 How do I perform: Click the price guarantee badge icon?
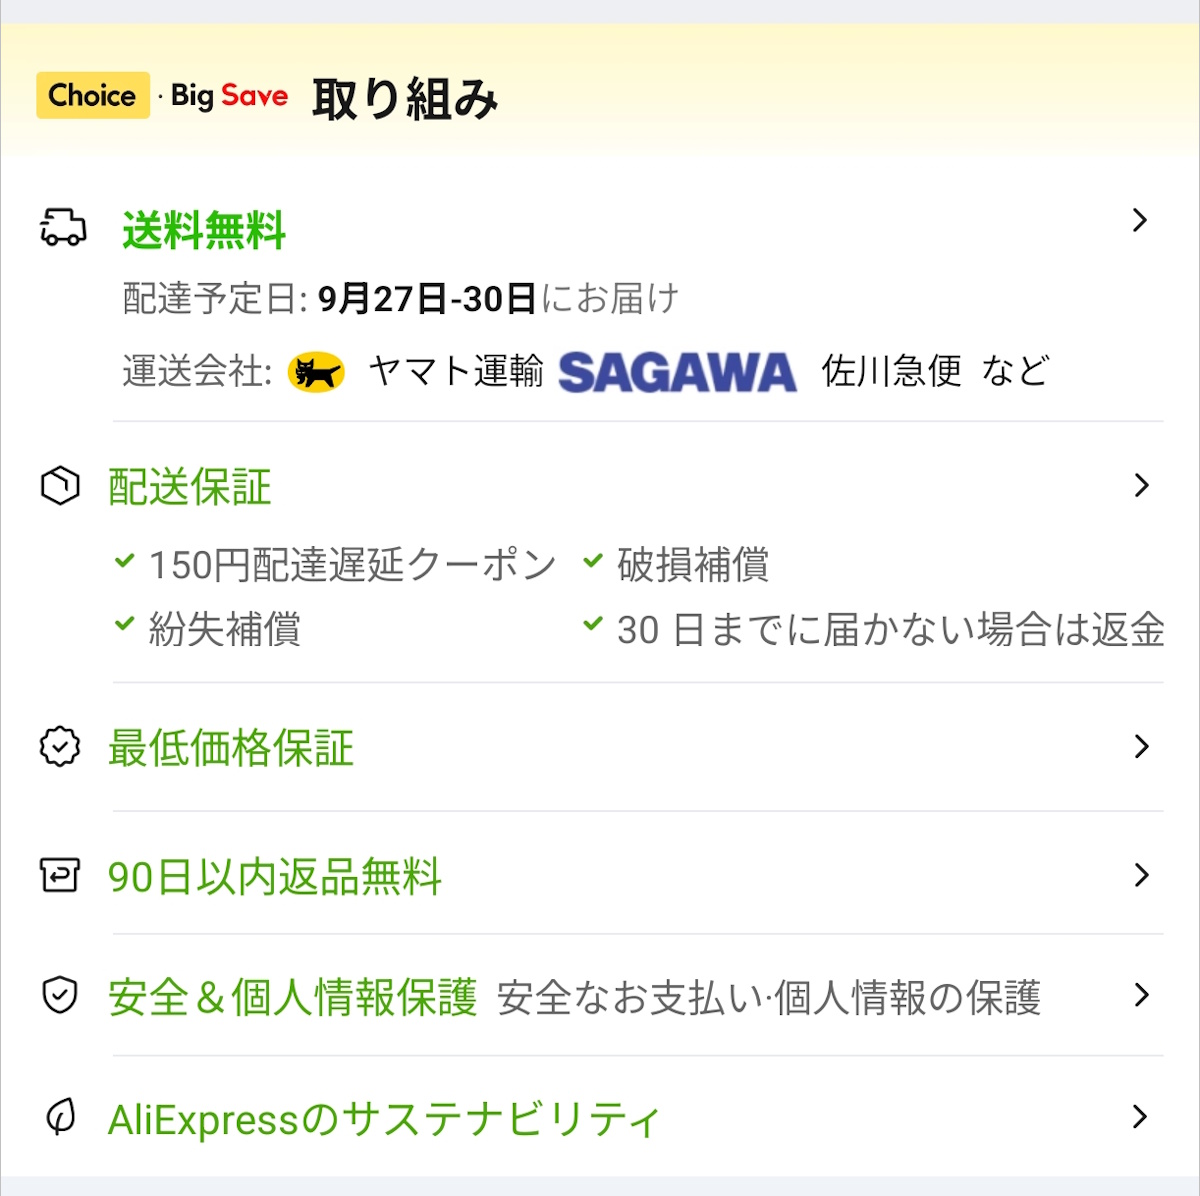pyautogui.click(x=60, y=747)
